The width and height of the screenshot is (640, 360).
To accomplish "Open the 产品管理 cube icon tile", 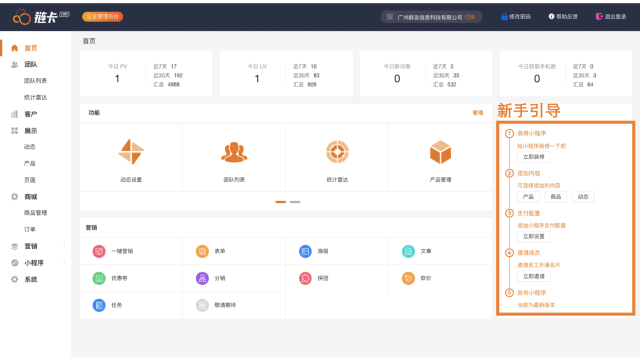I will (x=440, y=152).
